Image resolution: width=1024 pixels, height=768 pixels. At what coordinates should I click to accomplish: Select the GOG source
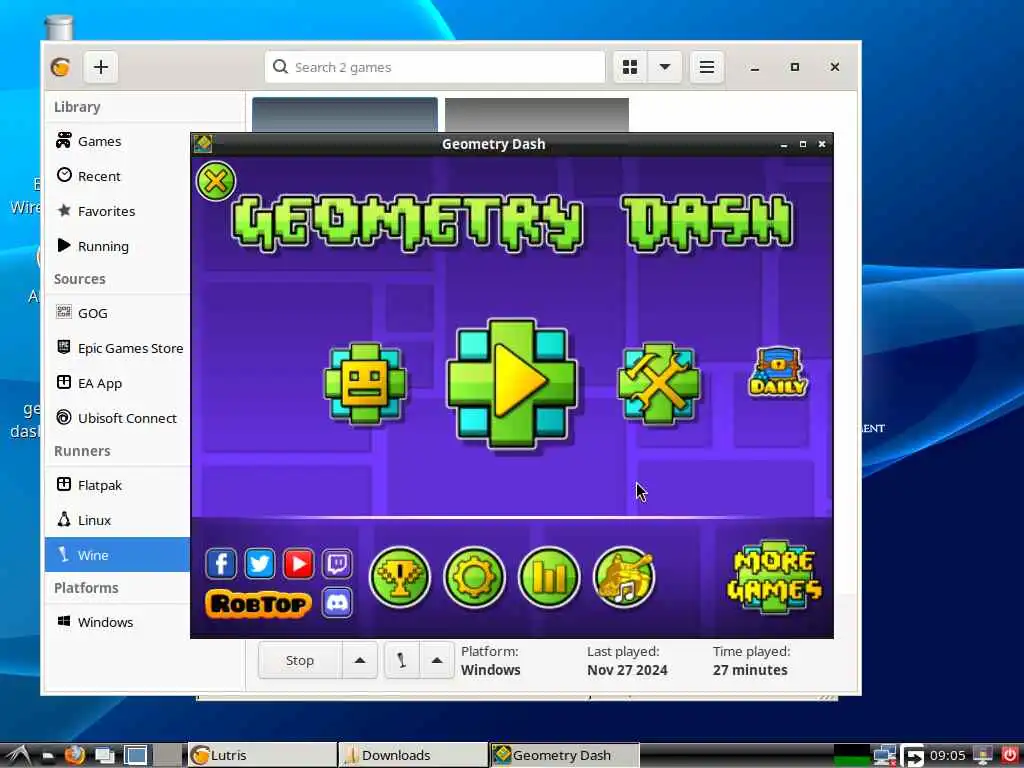coord(118,313)
